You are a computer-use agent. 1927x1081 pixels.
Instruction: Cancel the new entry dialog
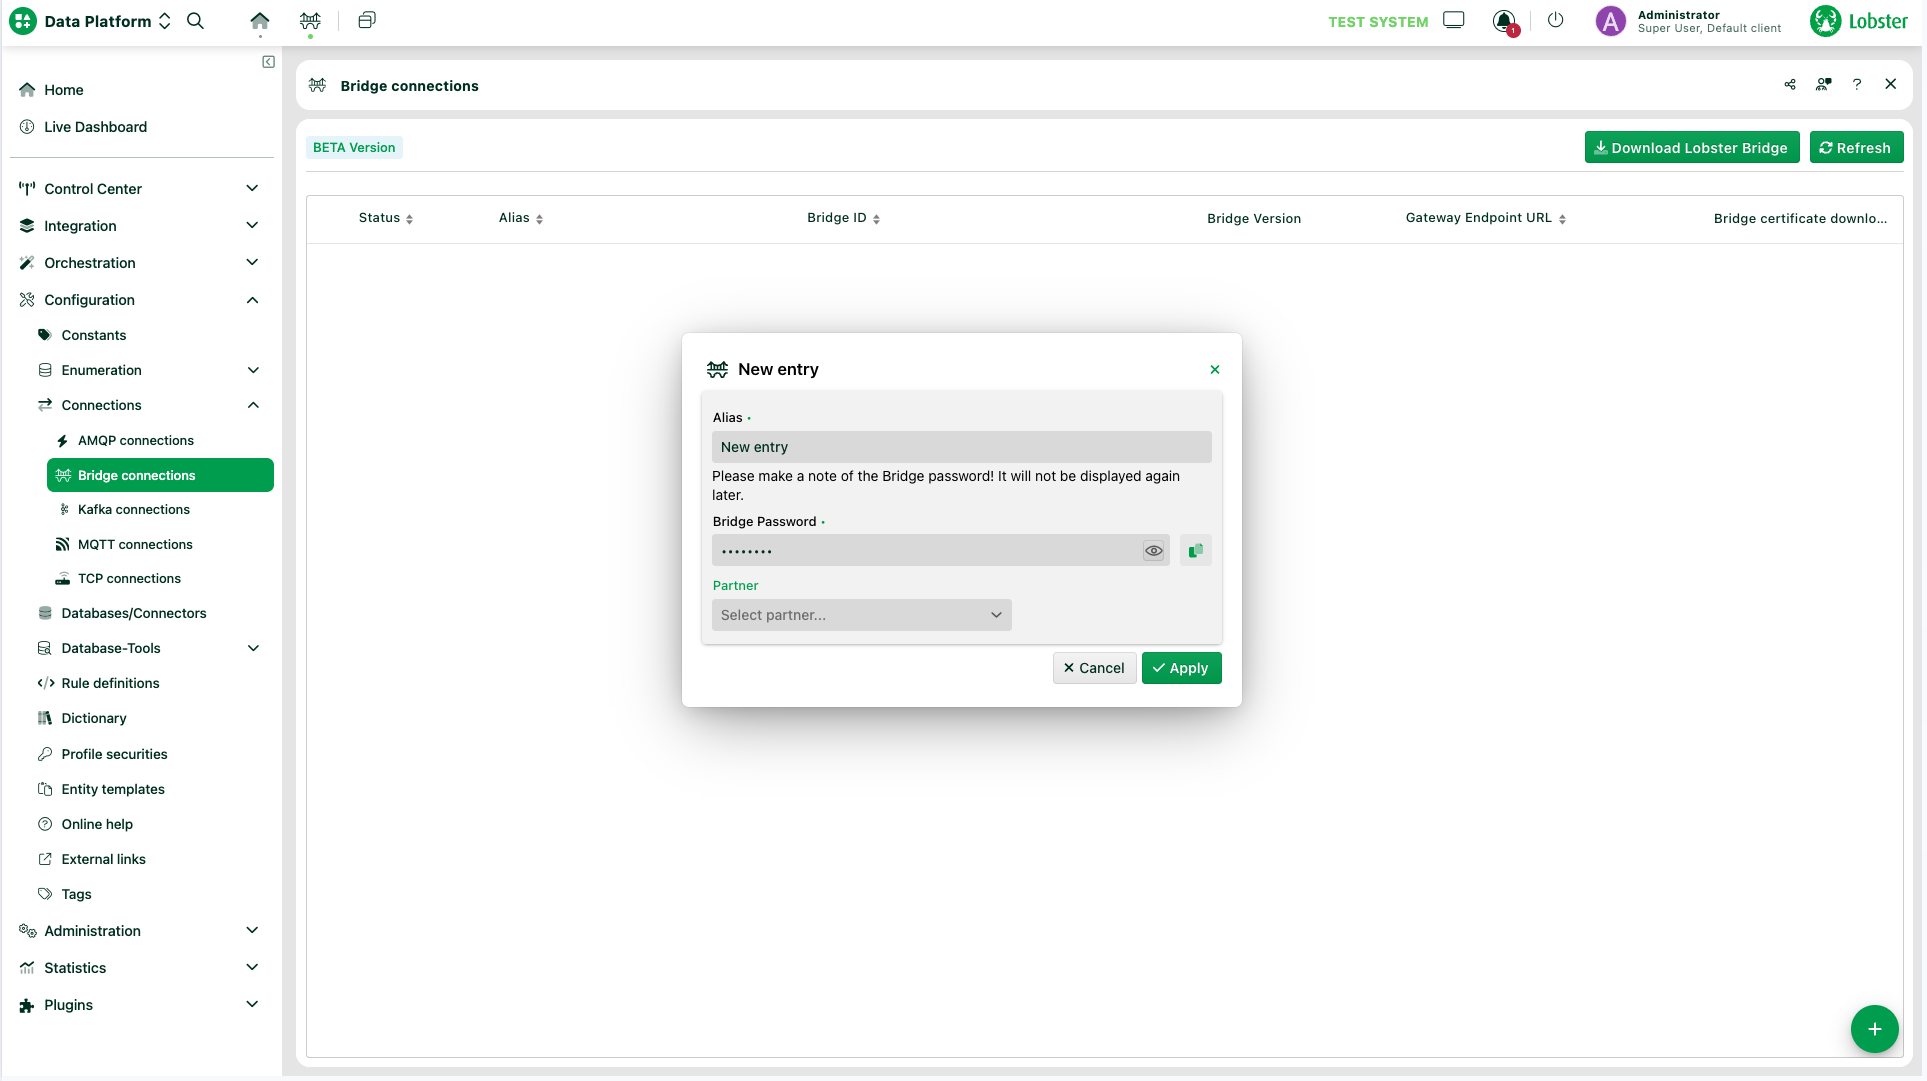pyautogui.click(x=1094, y=668)
